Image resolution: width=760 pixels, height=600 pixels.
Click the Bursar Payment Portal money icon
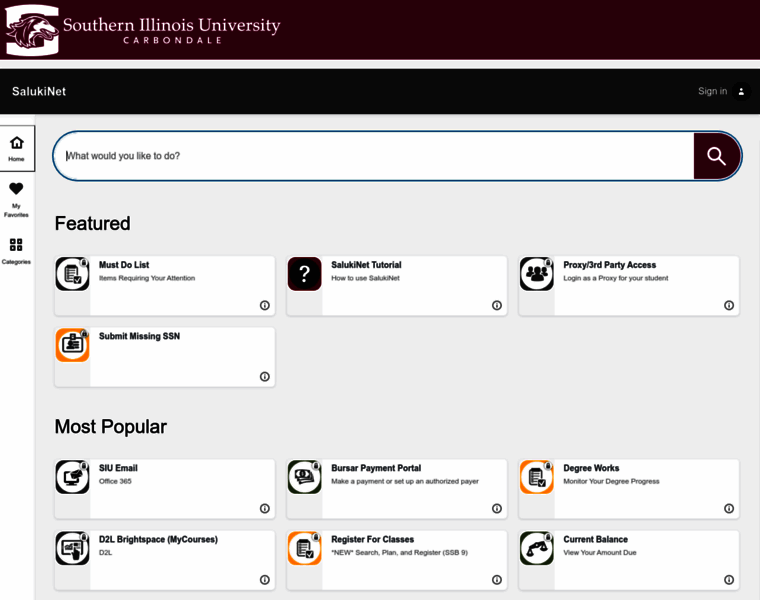tap(304, 477)
